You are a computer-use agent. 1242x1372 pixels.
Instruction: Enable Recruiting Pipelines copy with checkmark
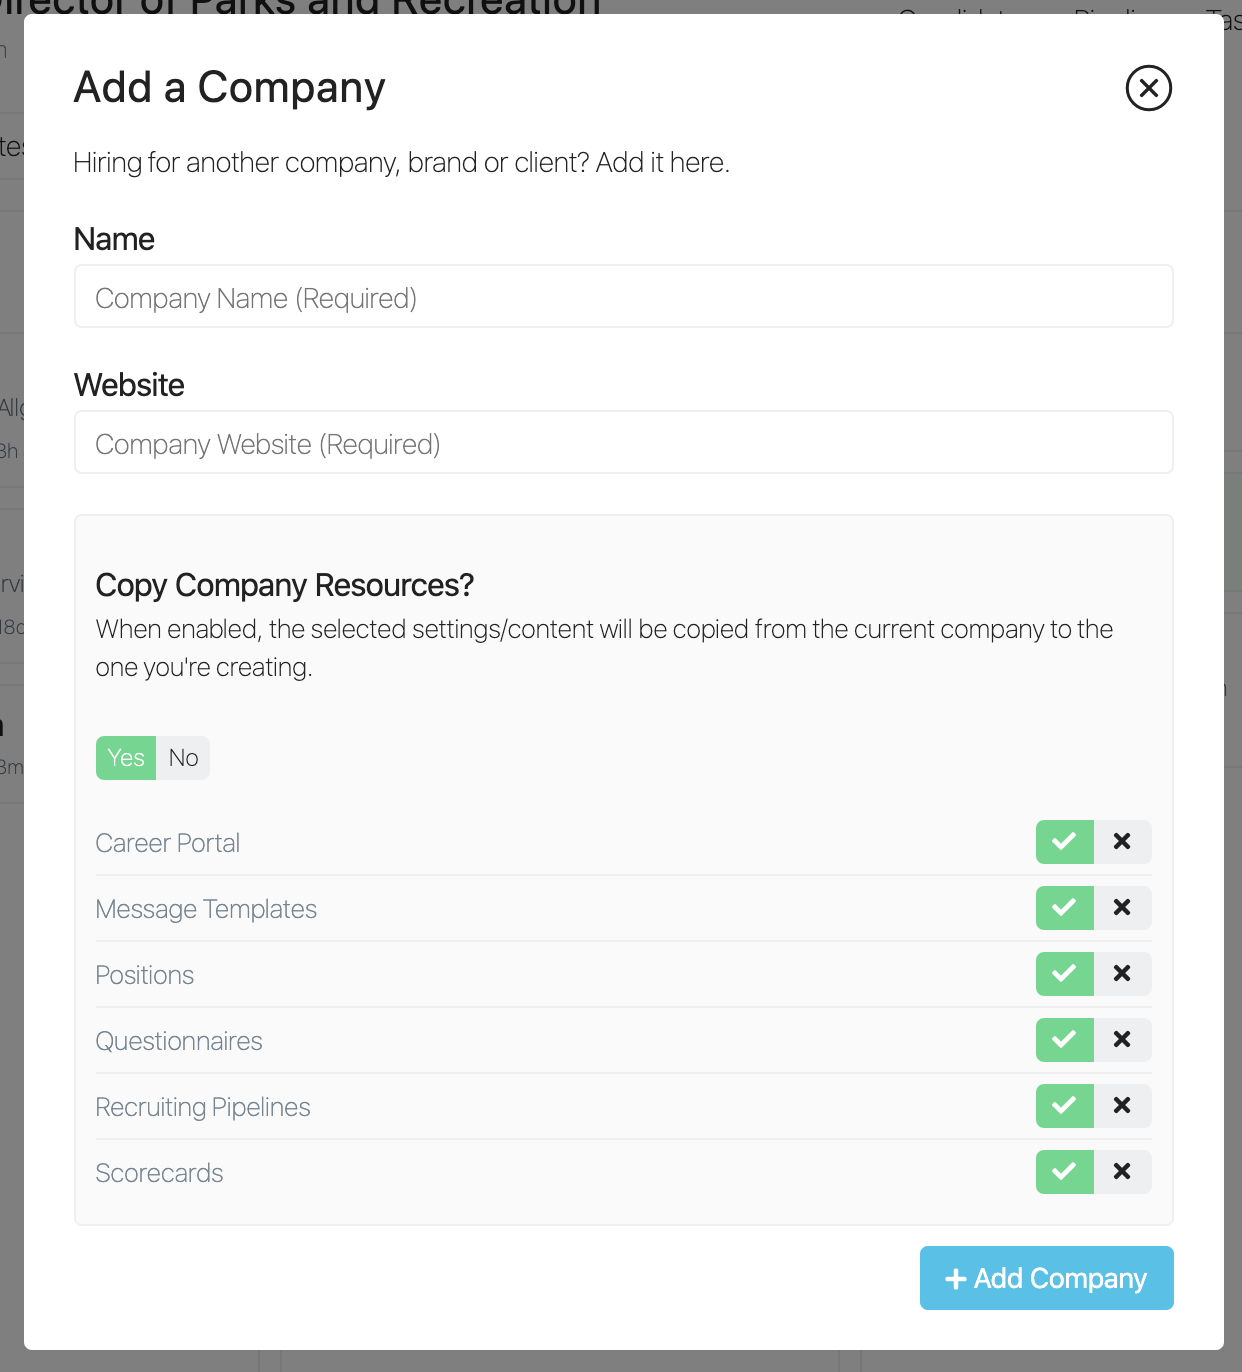[1064, 1106]
